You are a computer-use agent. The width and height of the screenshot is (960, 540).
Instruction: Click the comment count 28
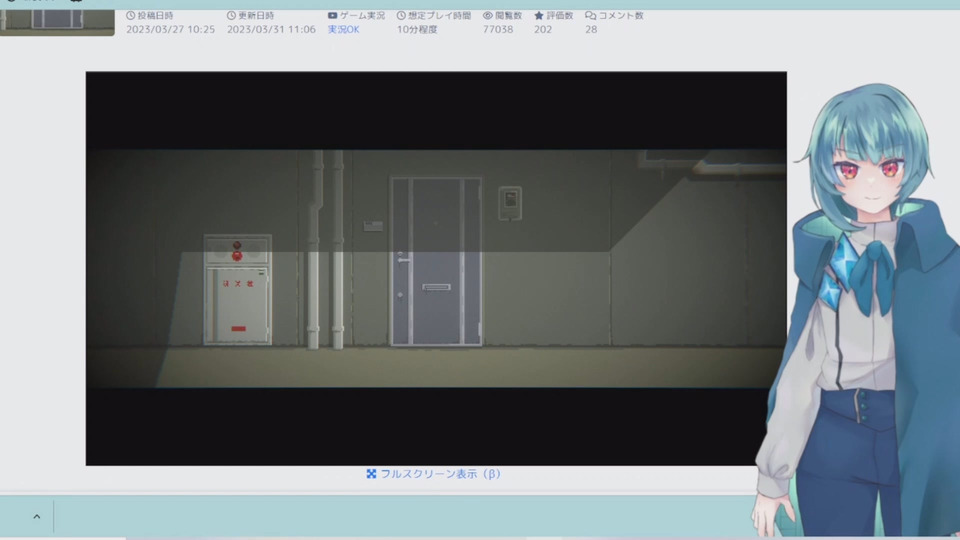591,29
